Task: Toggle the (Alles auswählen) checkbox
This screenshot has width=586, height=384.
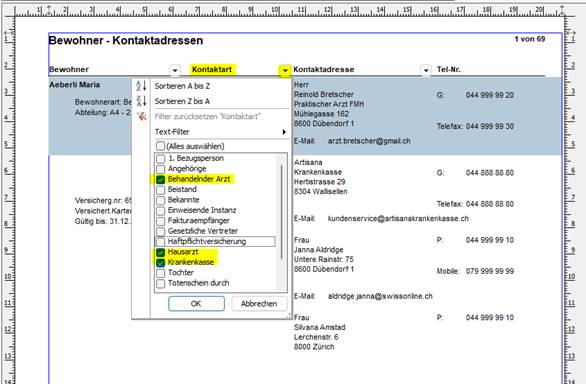Action: coord(160,146)
